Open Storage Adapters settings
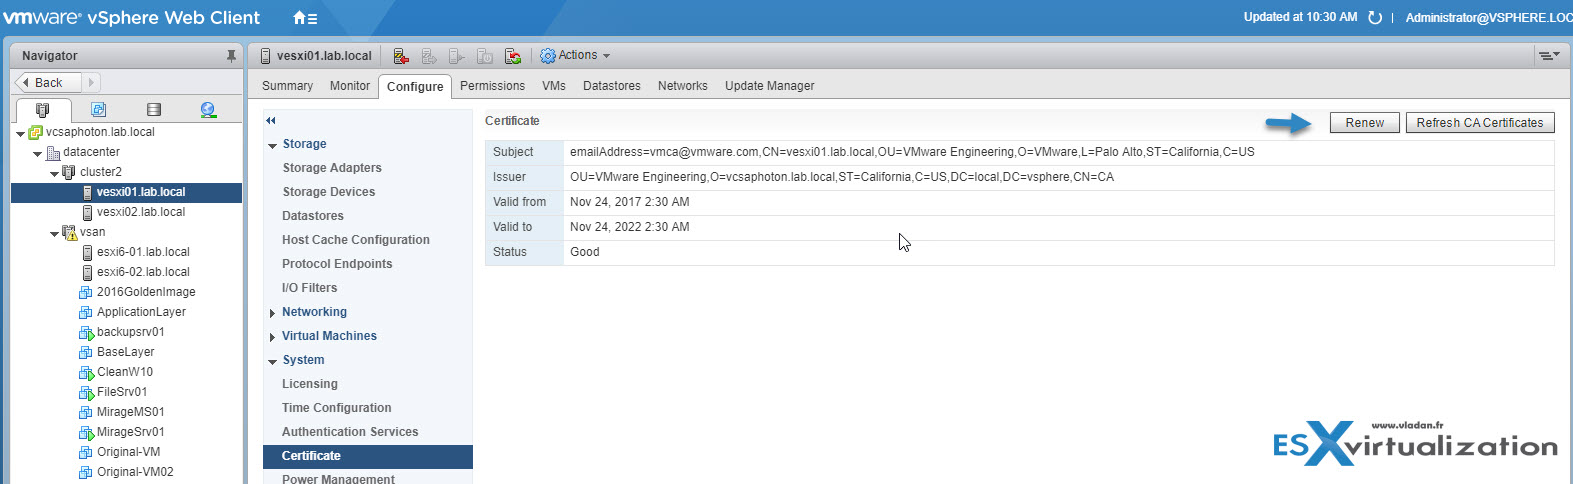This screenshot has height=484, width=1573. click(x=332, y=168)
